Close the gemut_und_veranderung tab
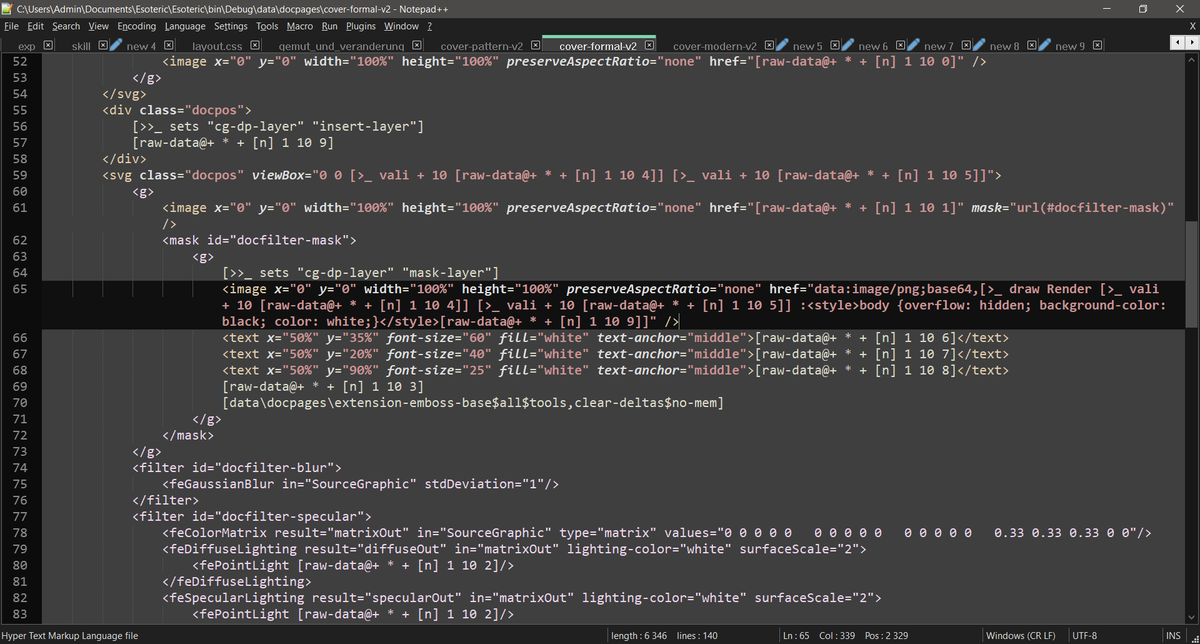Screen dimensions: 1200x644 [417, 46]
